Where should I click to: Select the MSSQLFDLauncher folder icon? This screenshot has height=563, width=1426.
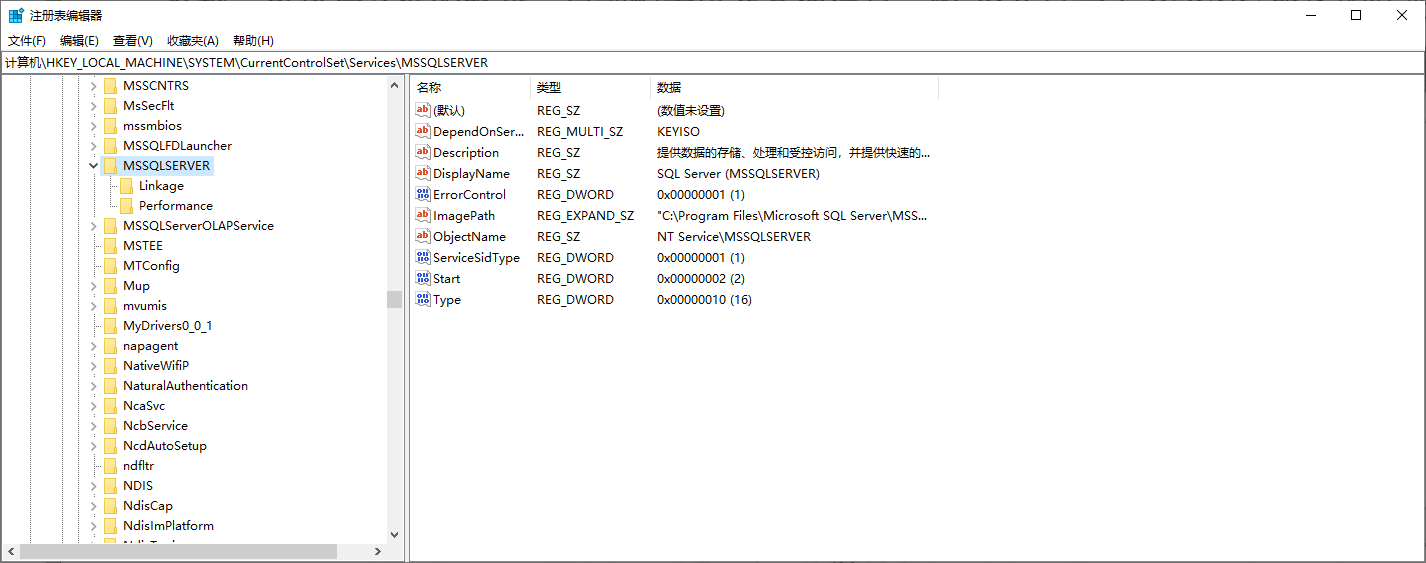pyautogui.click(x=110, y=146)
